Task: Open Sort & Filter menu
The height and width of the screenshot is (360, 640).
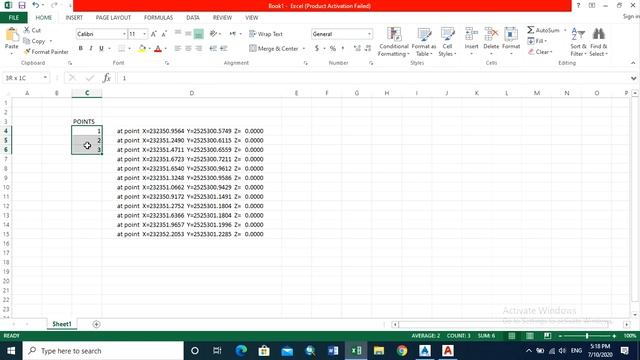Action: coord(578,42)
